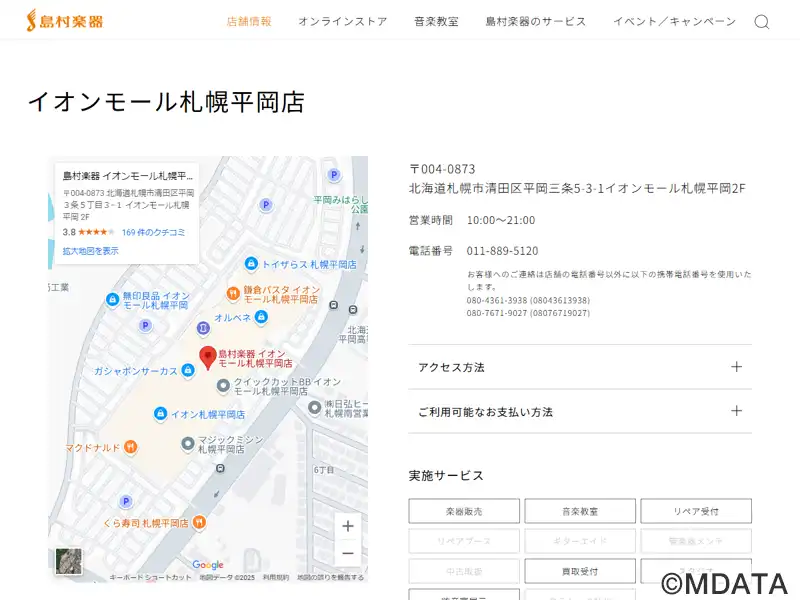Click the ガシャポンサーカス map pin icon

click(x=188, y=370)
